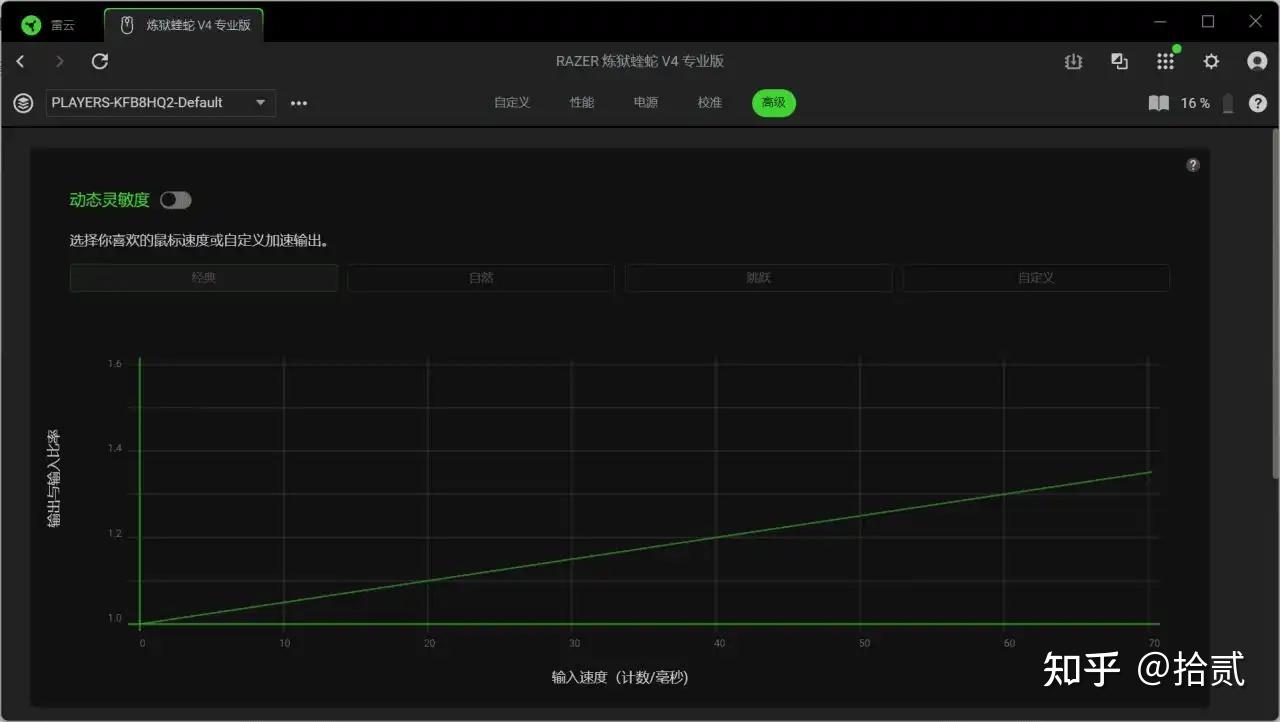Open the profile layers icon beside profile dropdown
This screenshot has width=1280, height=722.
tap(23, 103)
